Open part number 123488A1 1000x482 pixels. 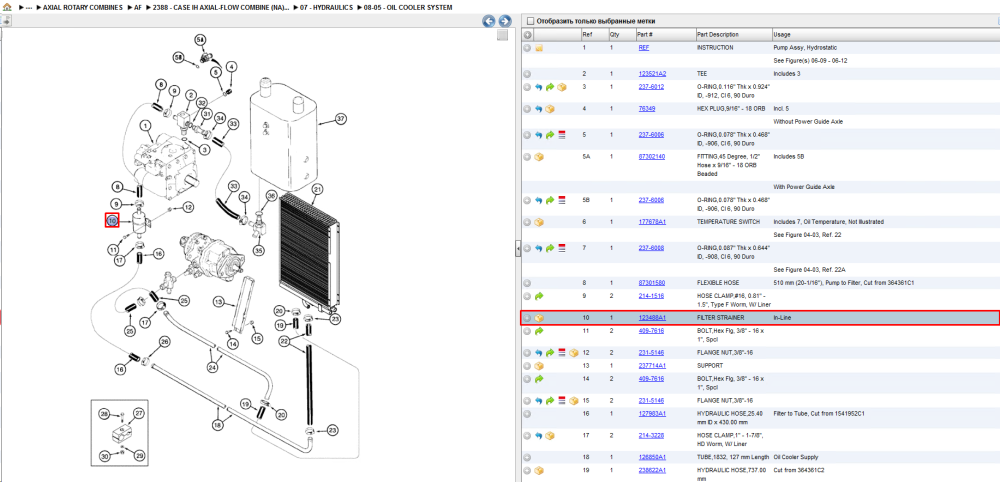point(652,318)
